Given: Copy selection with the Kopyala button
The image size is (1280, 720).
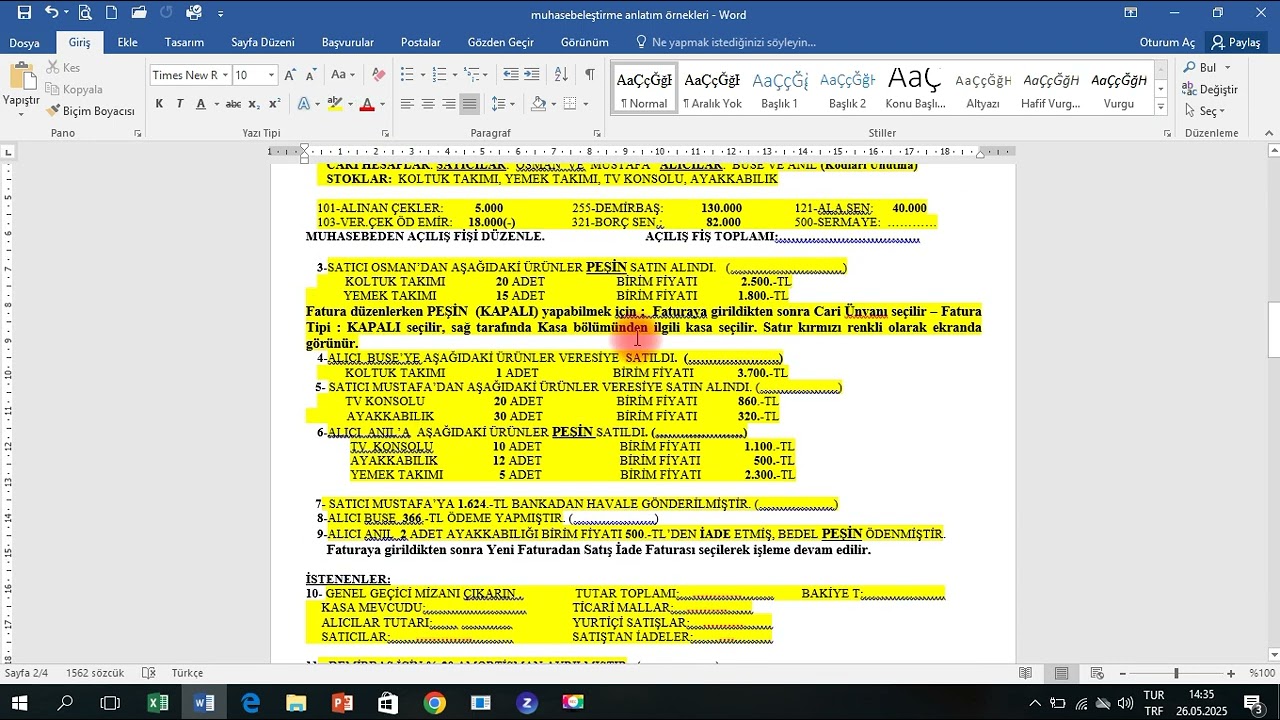Looking at the screenshot, I should (75, 89).
